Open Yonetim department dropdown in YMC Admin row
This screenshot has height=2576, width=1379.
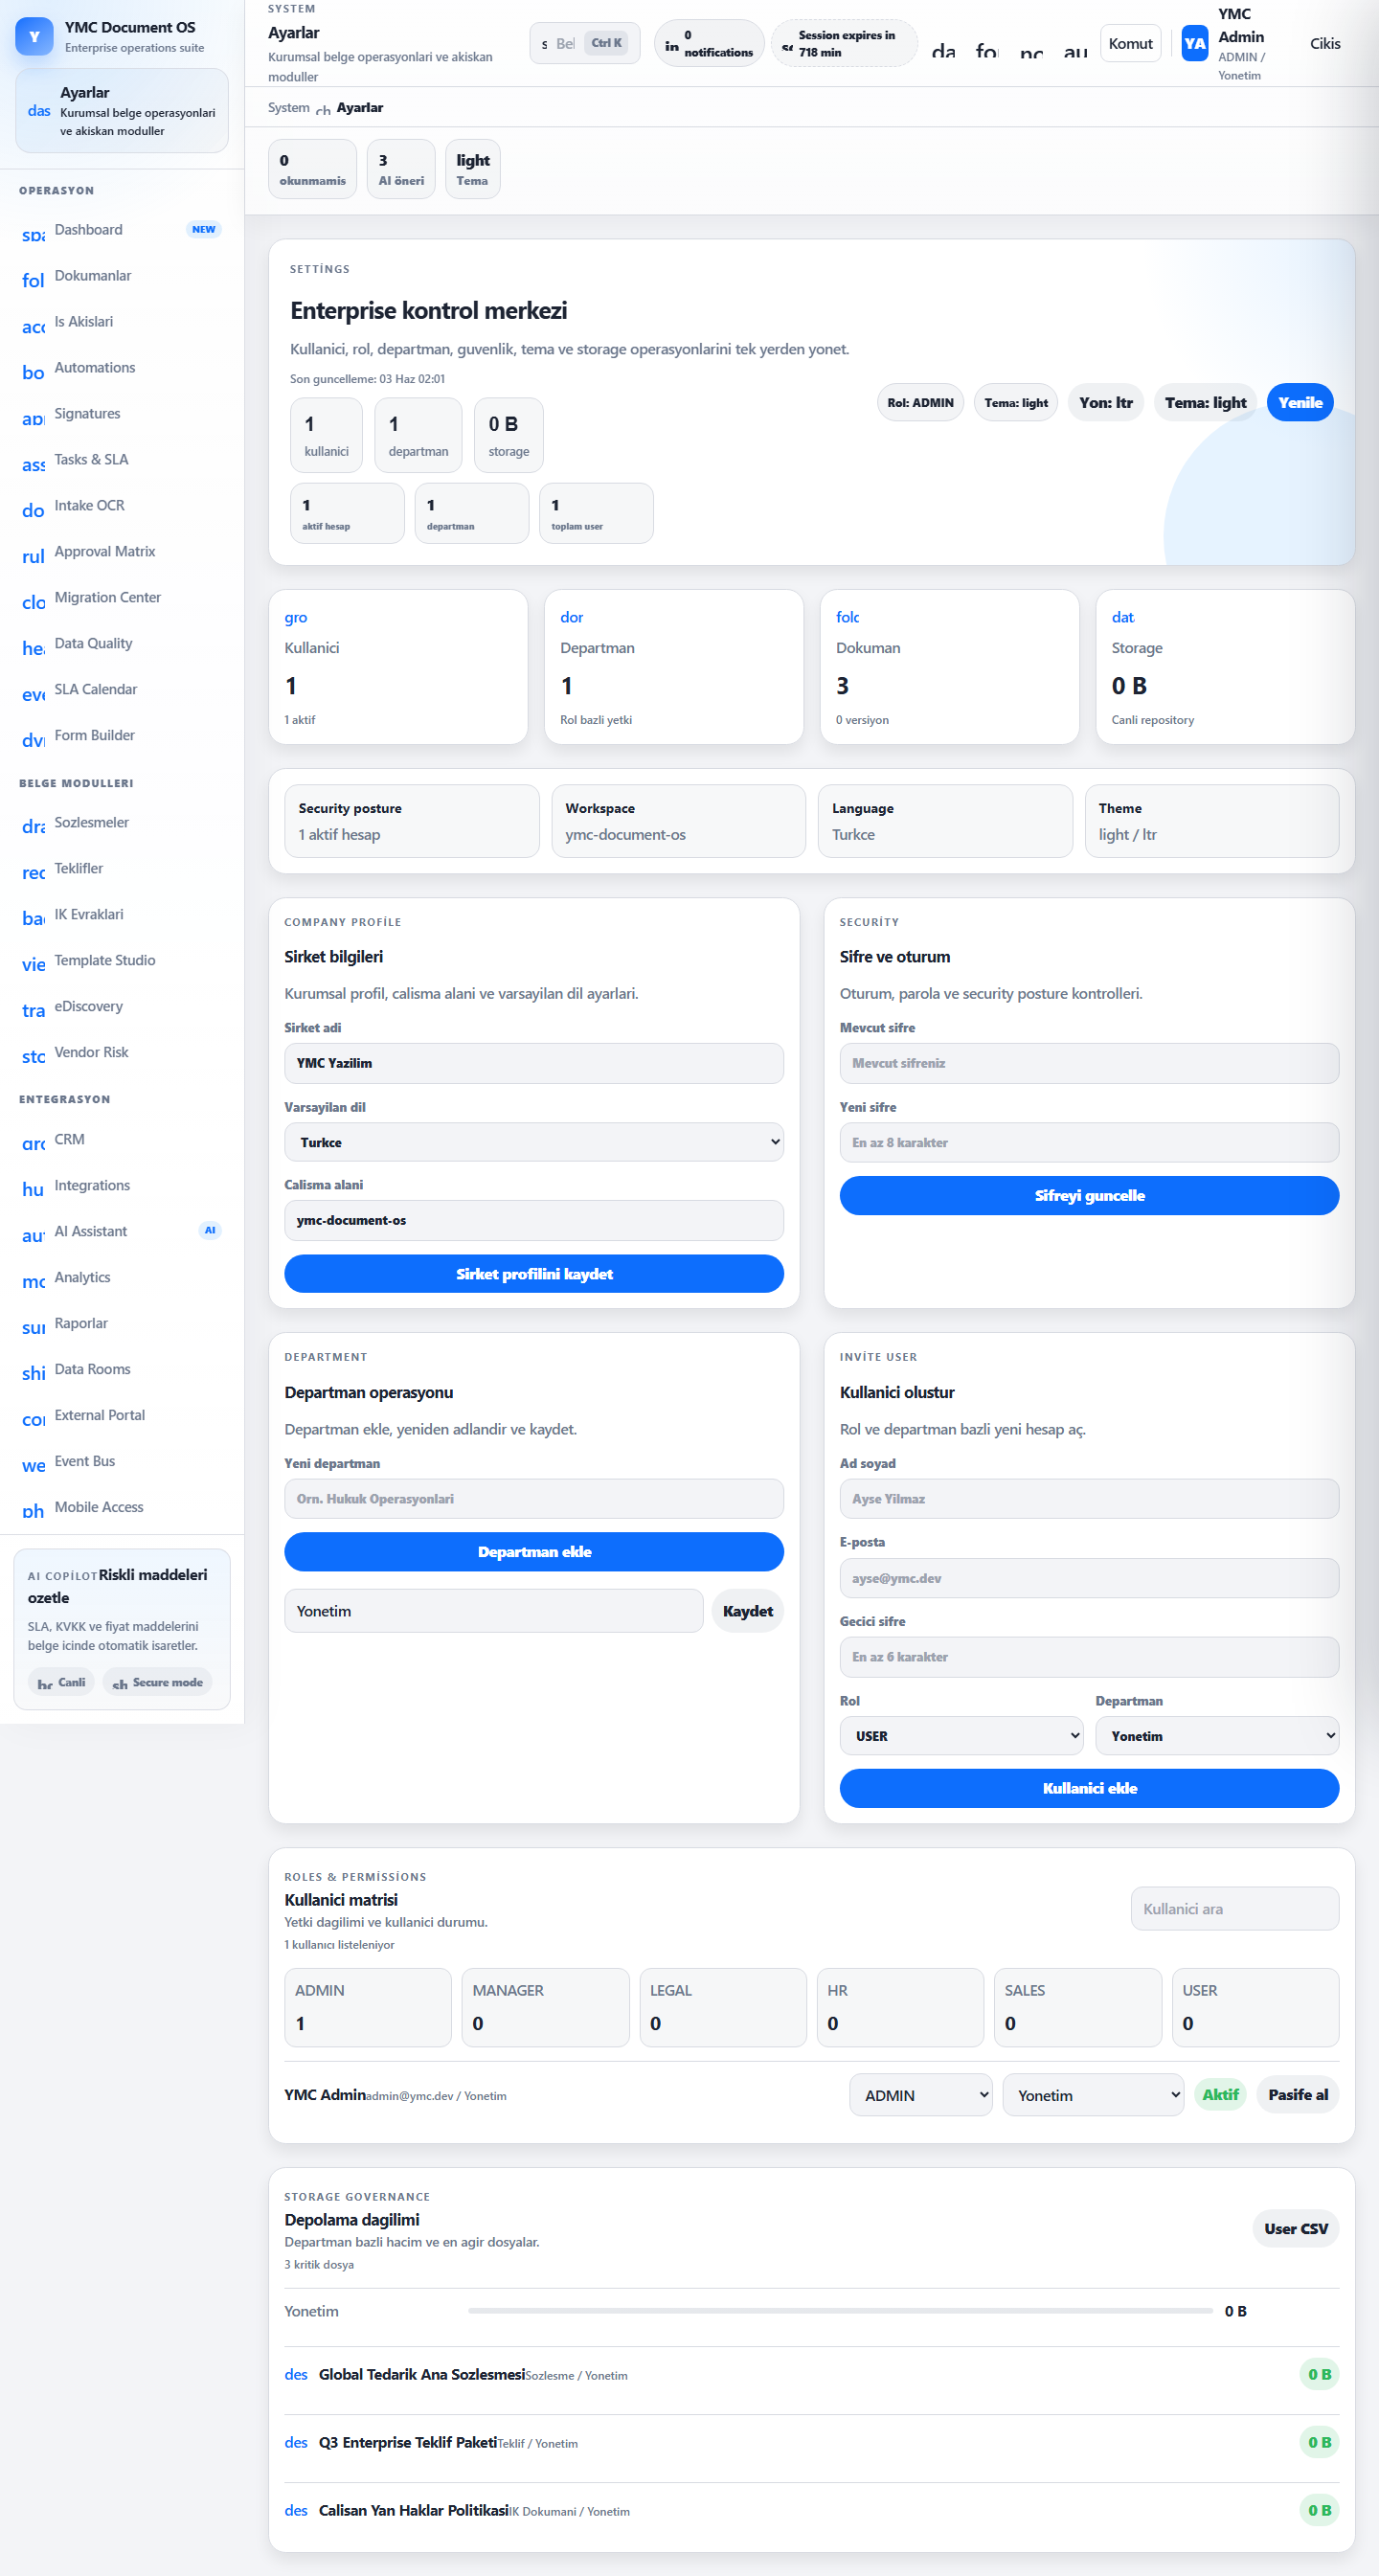pos(1093,2096)
